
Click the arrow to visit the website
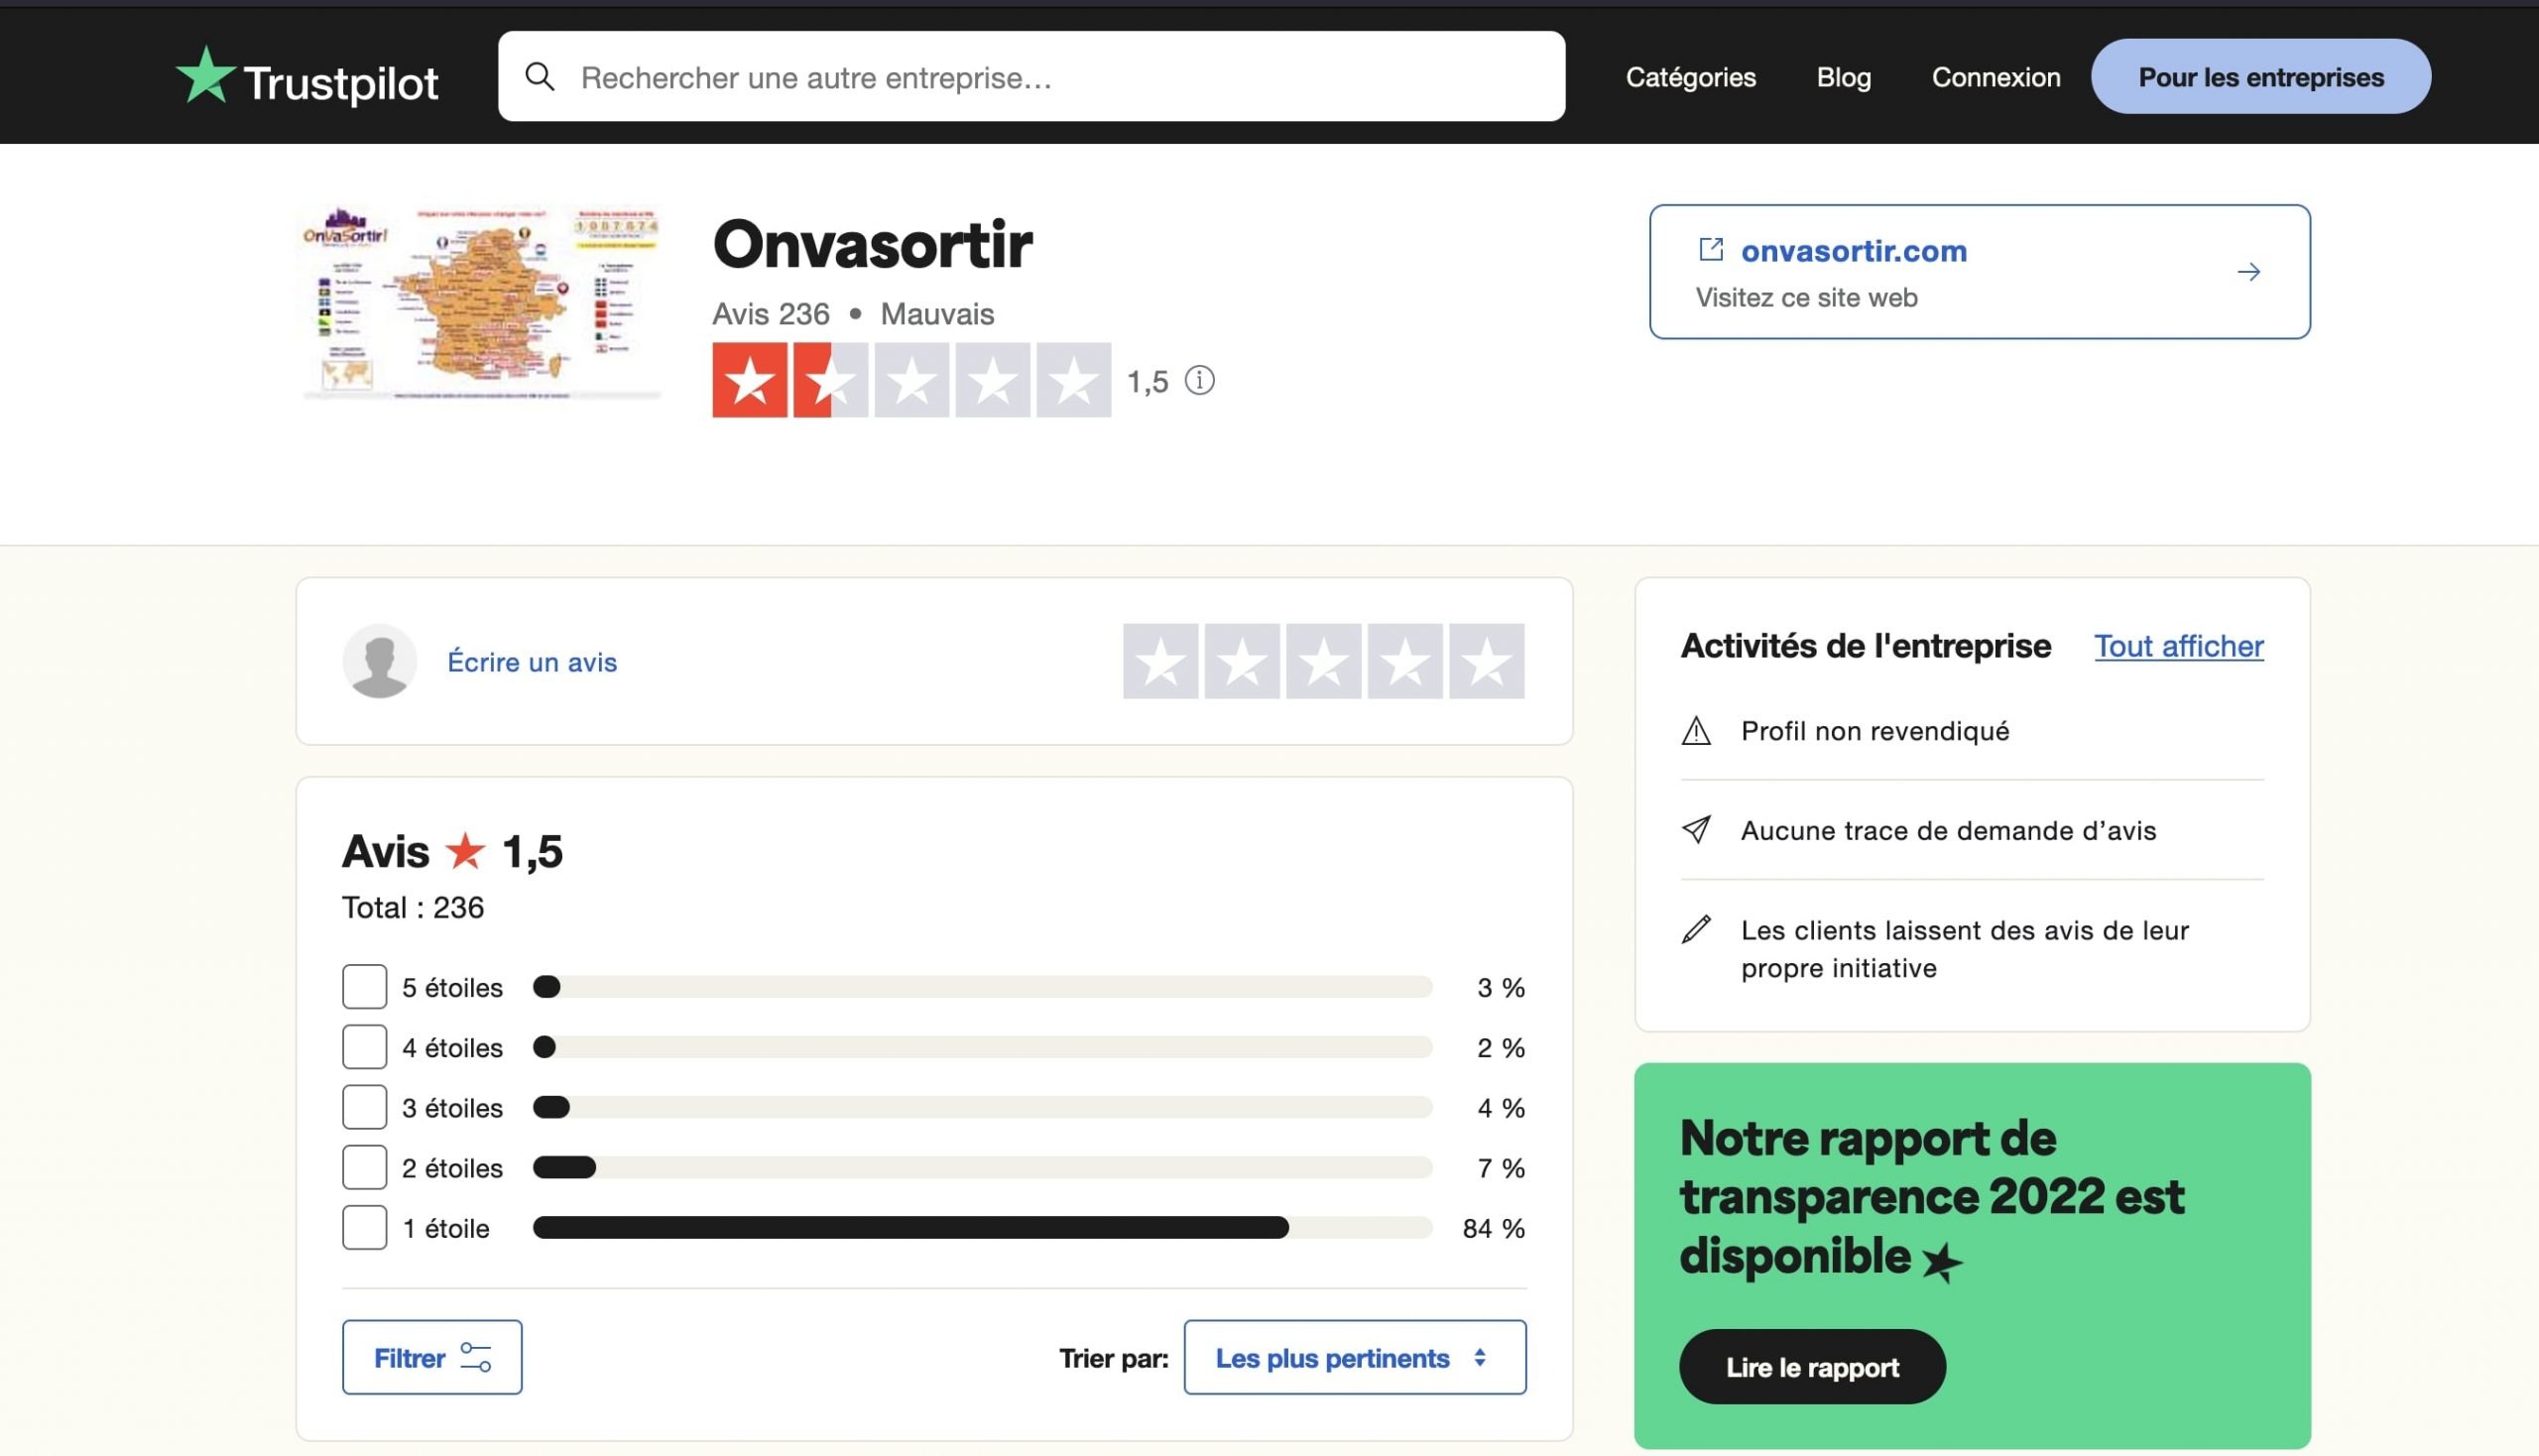2248,271
